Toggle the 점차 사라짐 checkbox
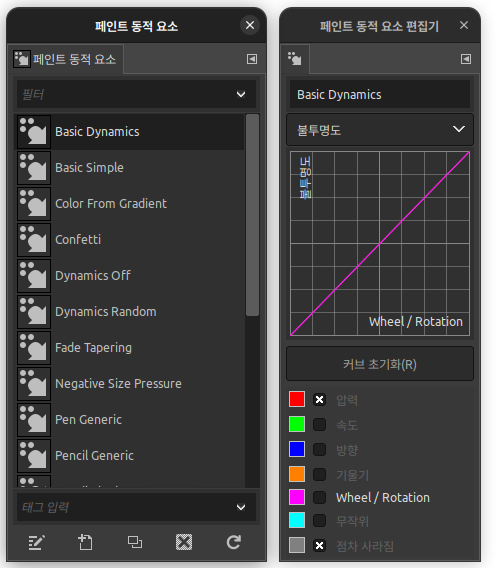This screenshot has width=495, height=568. coord(319,545)
